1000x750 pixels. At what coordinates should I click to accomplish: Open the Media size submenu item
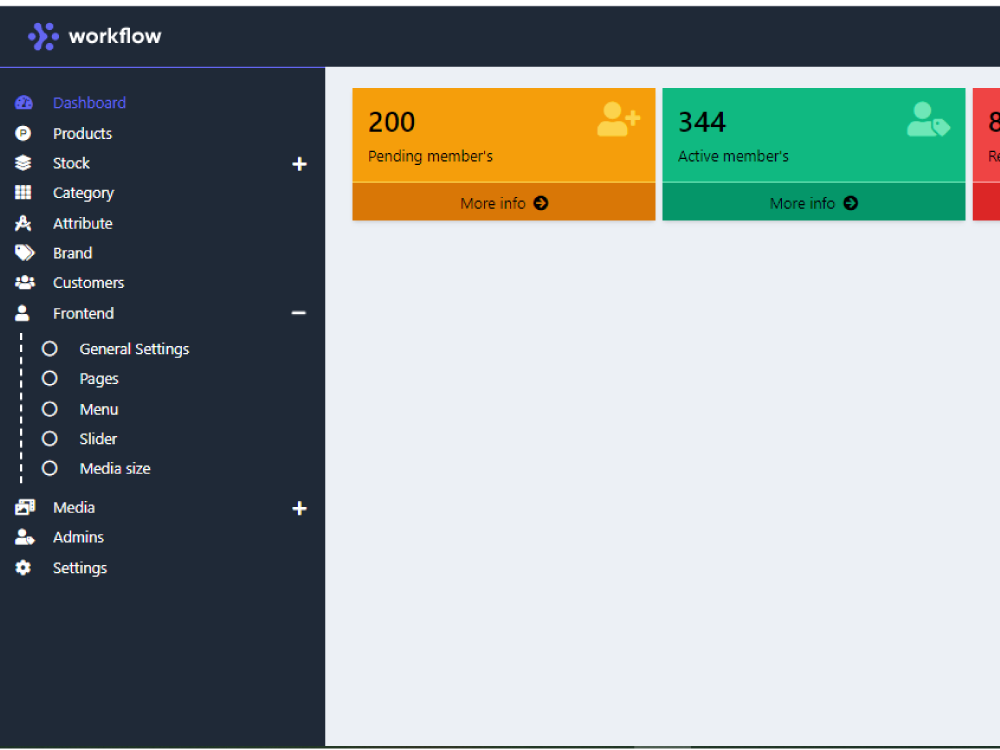115,469
